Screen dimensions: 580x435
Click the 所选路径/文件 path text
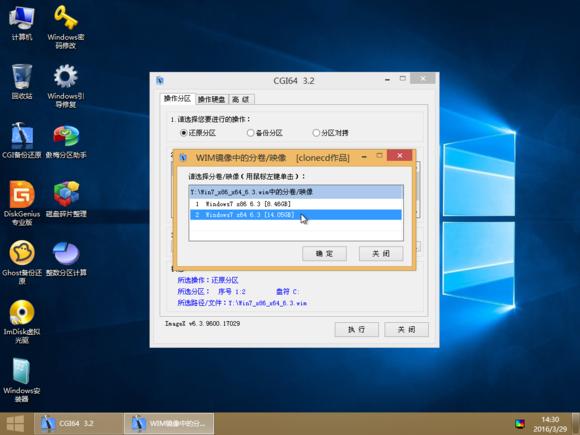(x=242, y=303)
